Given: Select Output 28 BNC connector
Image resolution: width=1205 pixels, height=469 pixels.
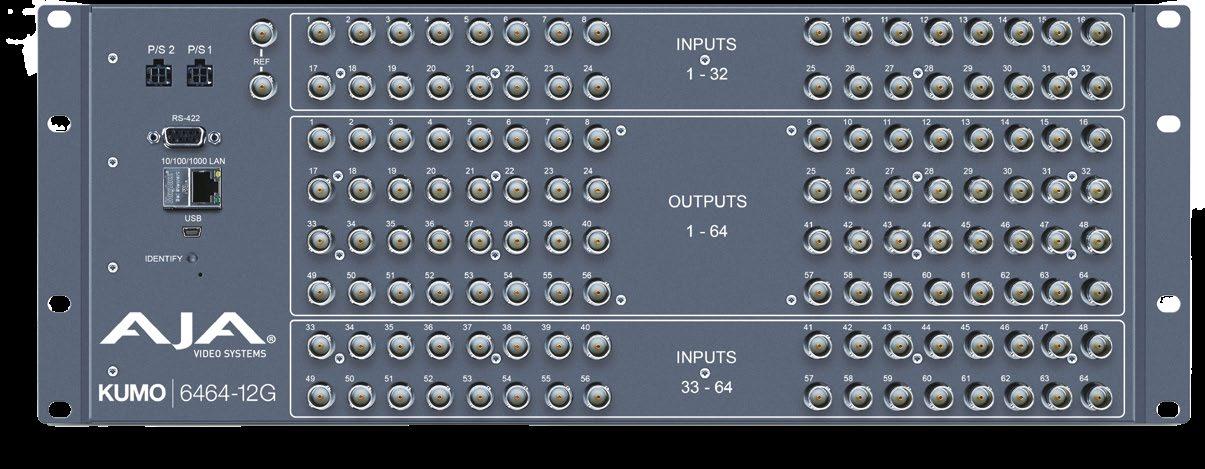Looking at the screenshot, I should tap(937, 188).
